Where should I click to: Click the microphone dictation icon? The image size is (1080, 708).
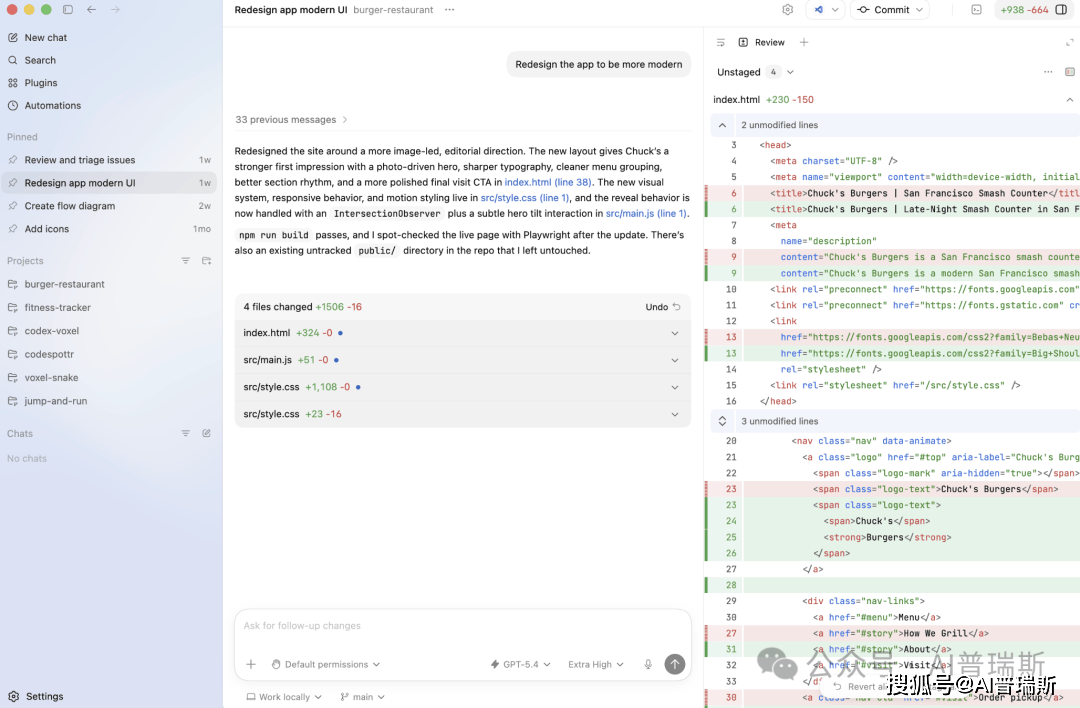pyautogui.click(x=647, y=664)
